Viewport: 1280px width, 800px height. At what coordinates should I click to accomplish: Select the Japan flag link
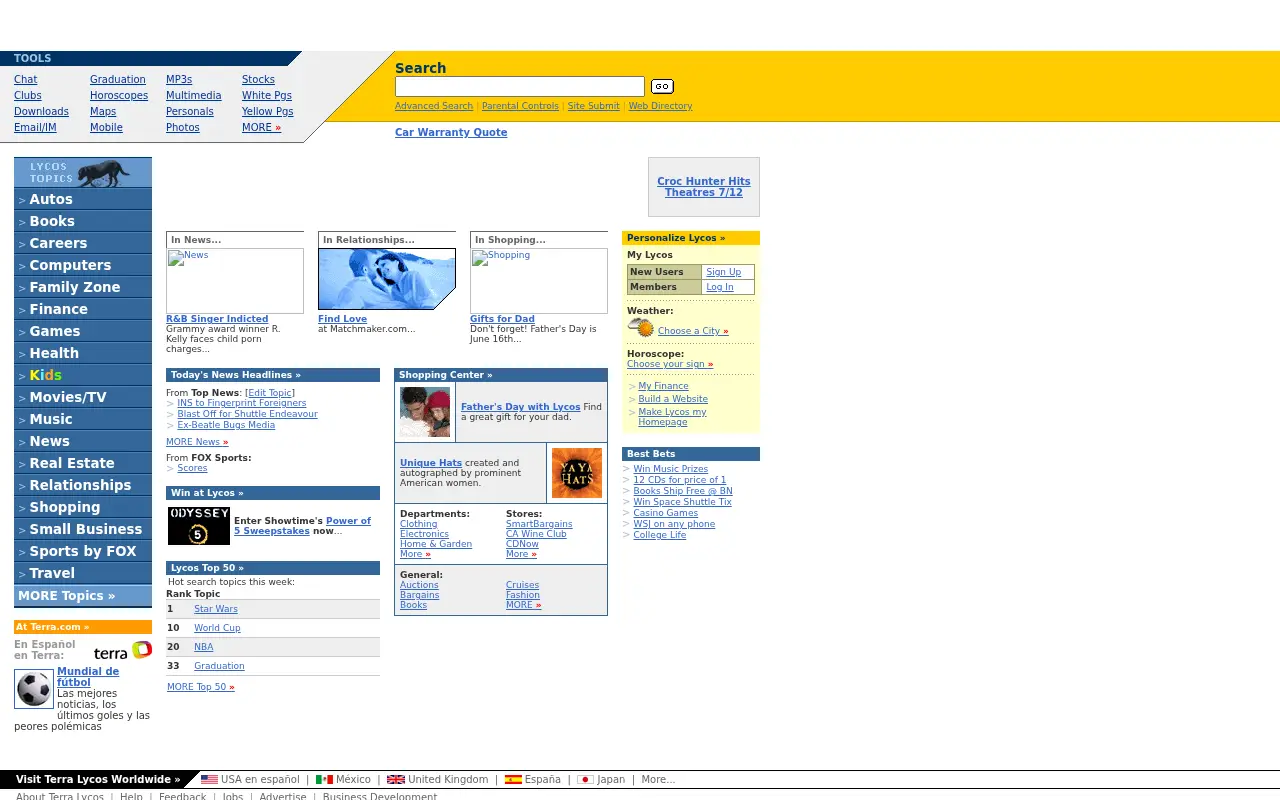click(601, 780)
